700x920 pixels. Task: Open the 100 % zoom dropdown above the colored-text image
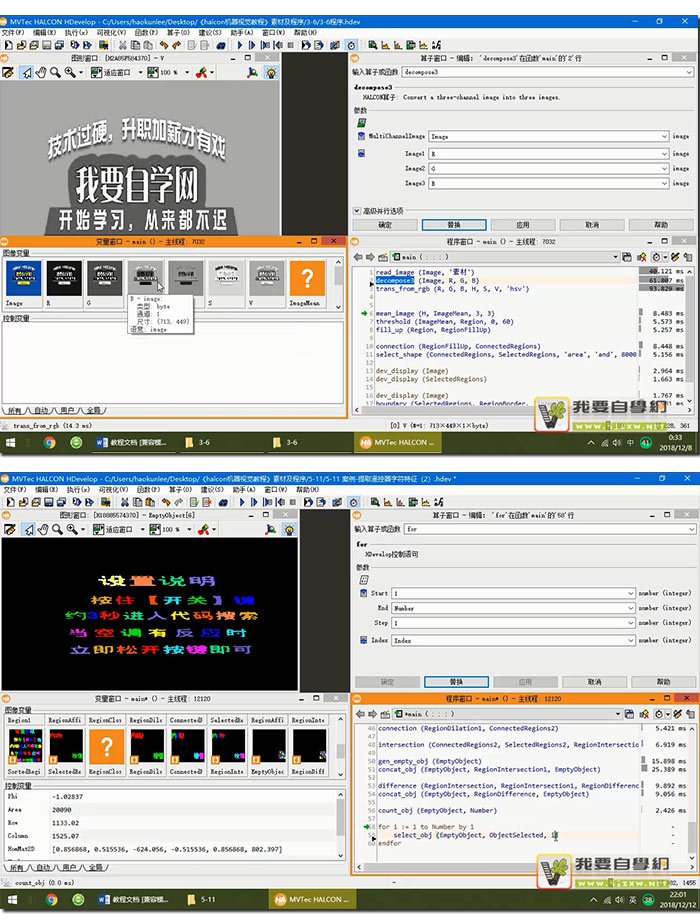click(x=189, y=529)
